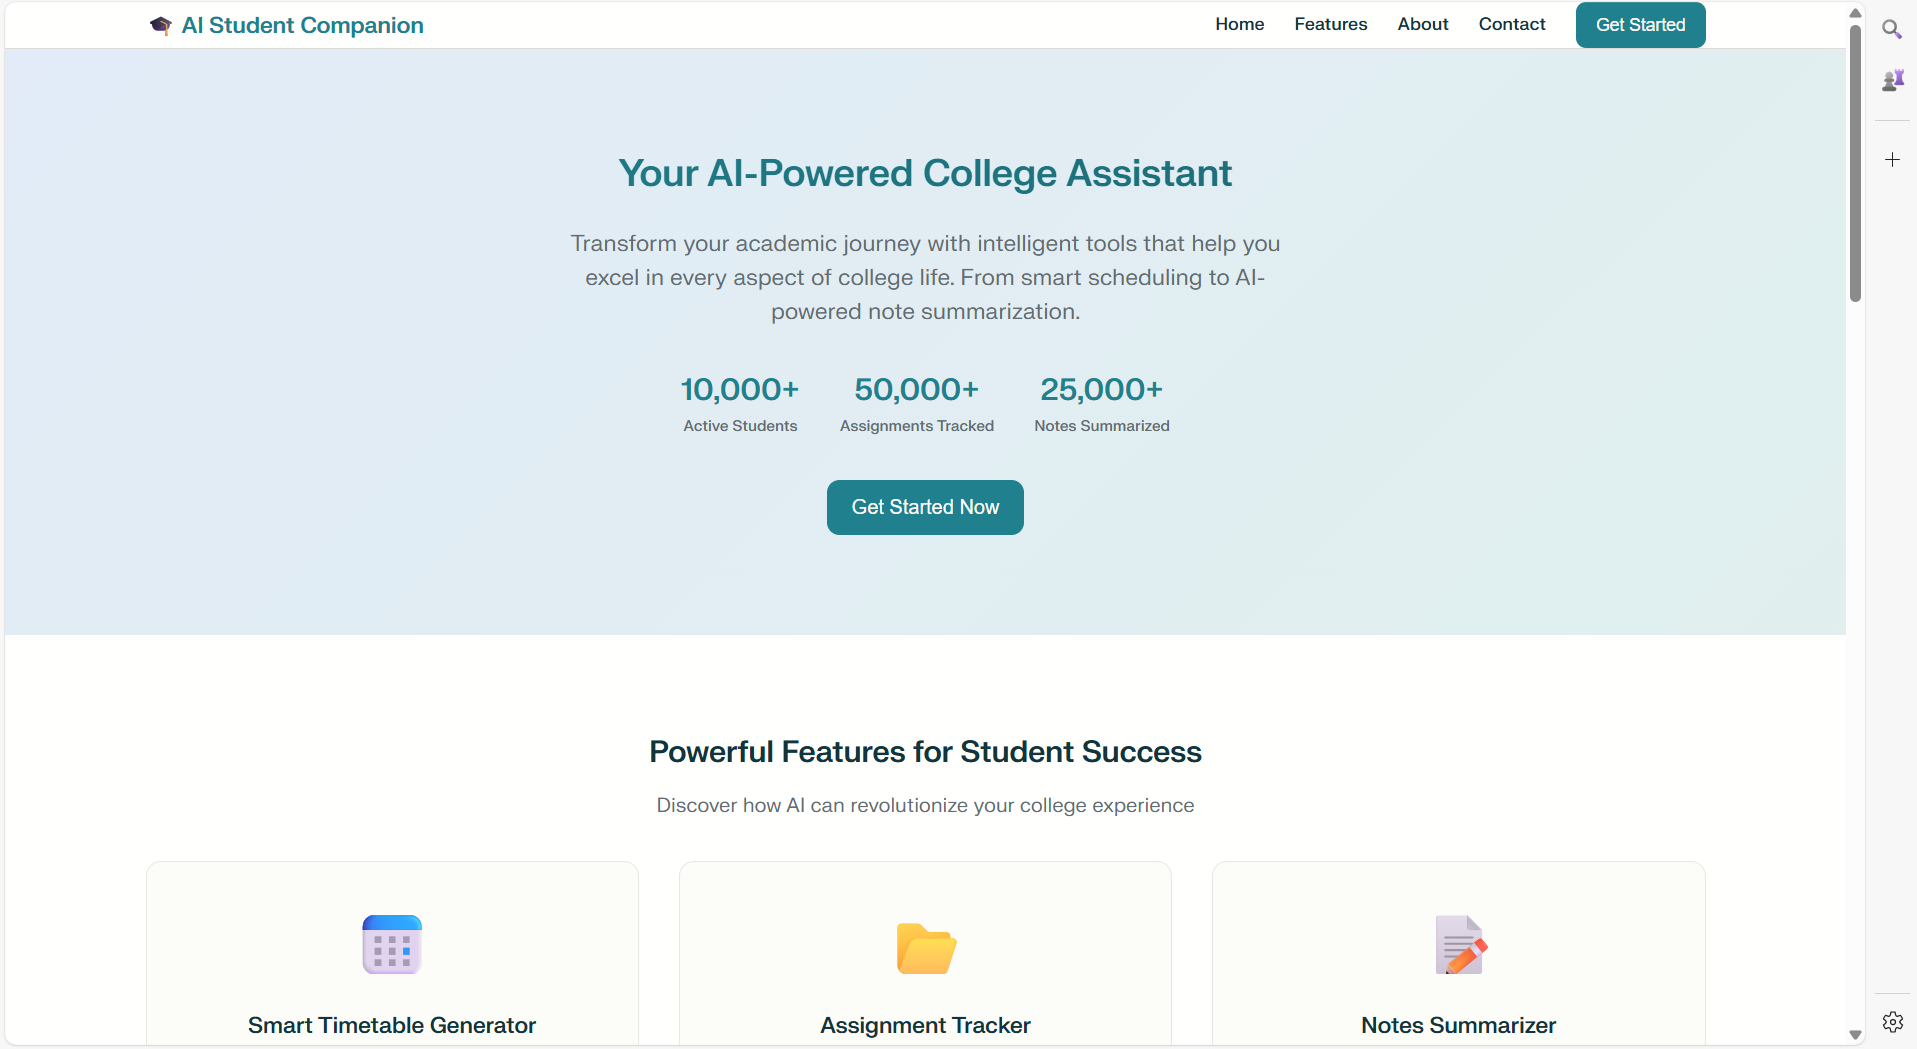Click the scrollbar down arrow

1855,1035
